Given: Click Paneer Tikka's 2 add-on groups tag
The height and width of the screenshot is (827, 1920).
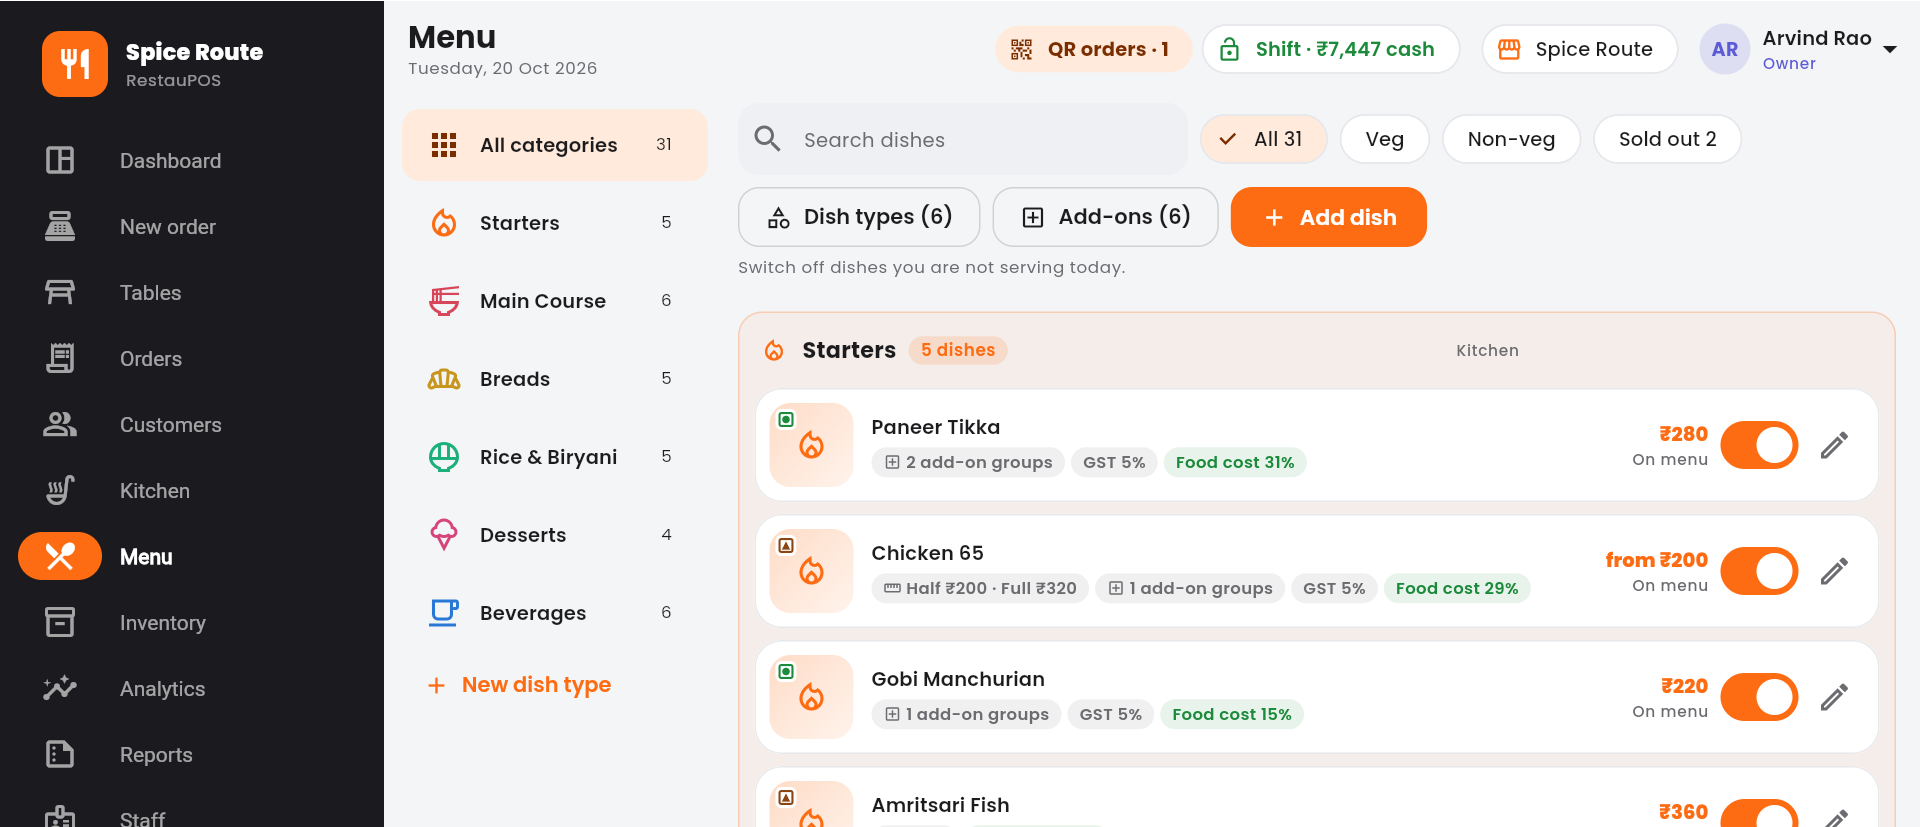Looking at the screenshot, I should [968, 462].
